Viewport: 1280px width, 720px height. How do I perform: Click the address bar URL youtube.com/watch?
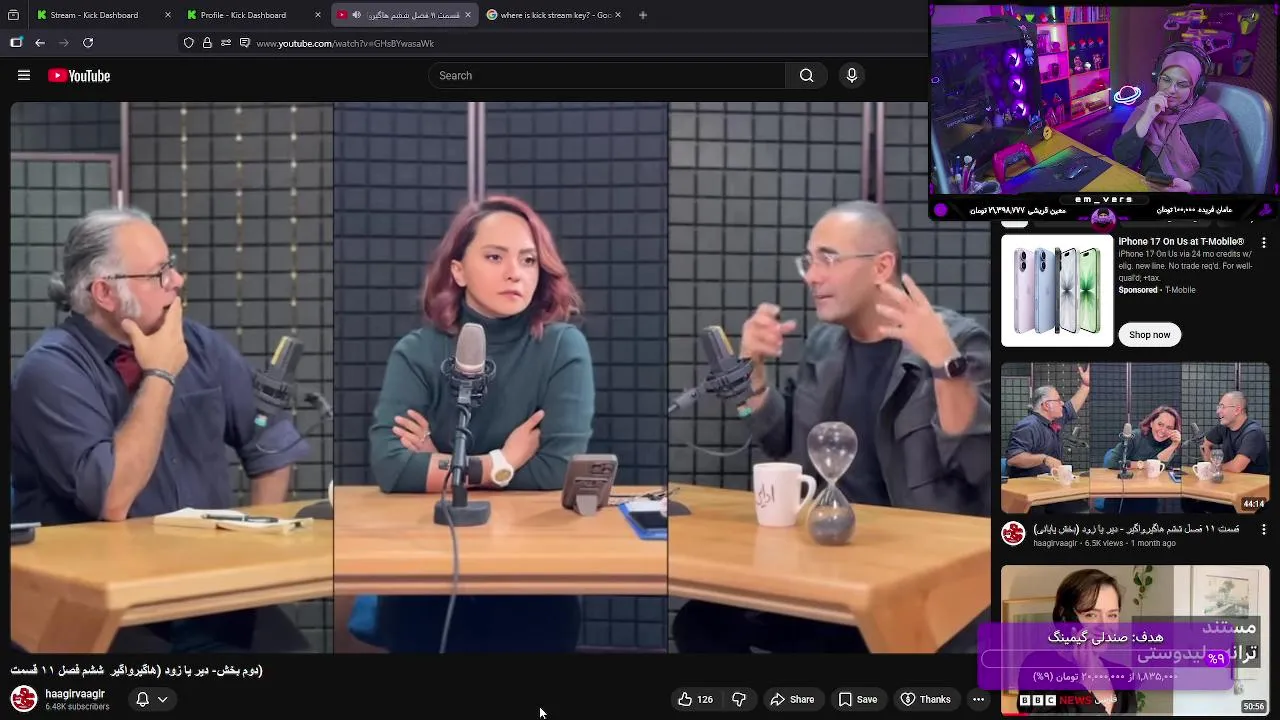click(345, 43)
